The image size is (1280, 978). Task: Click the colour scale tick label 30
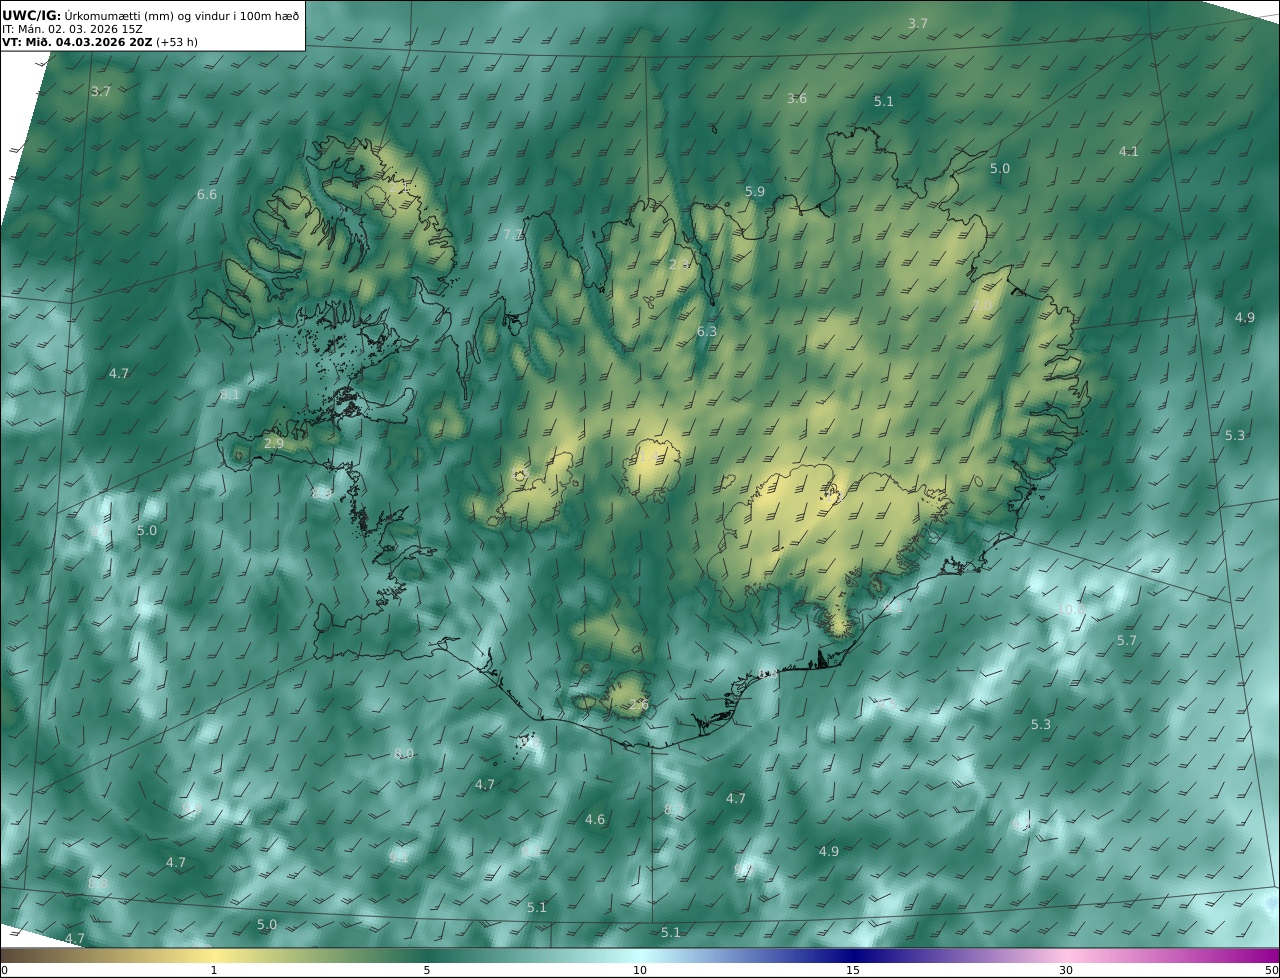click(1066, 970)
